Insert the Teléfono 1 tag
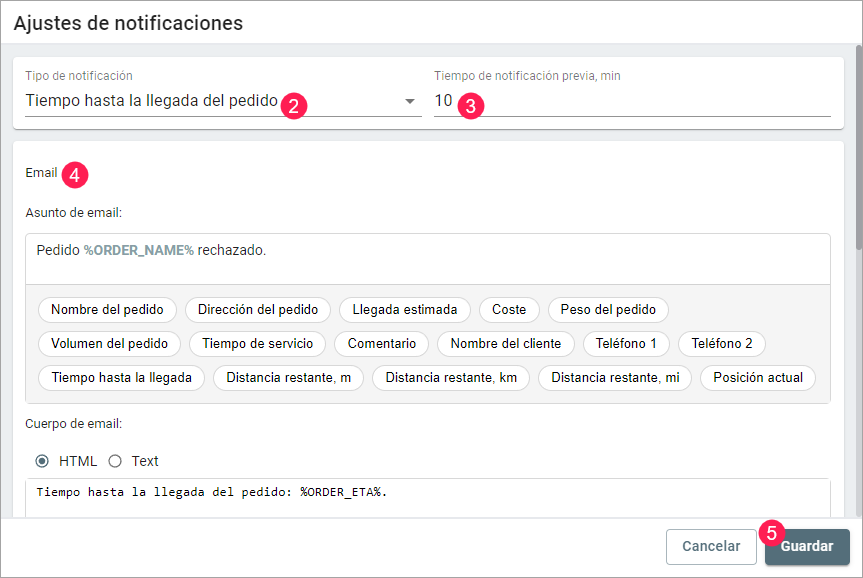The image size is (863, 578). coord(626,344)
